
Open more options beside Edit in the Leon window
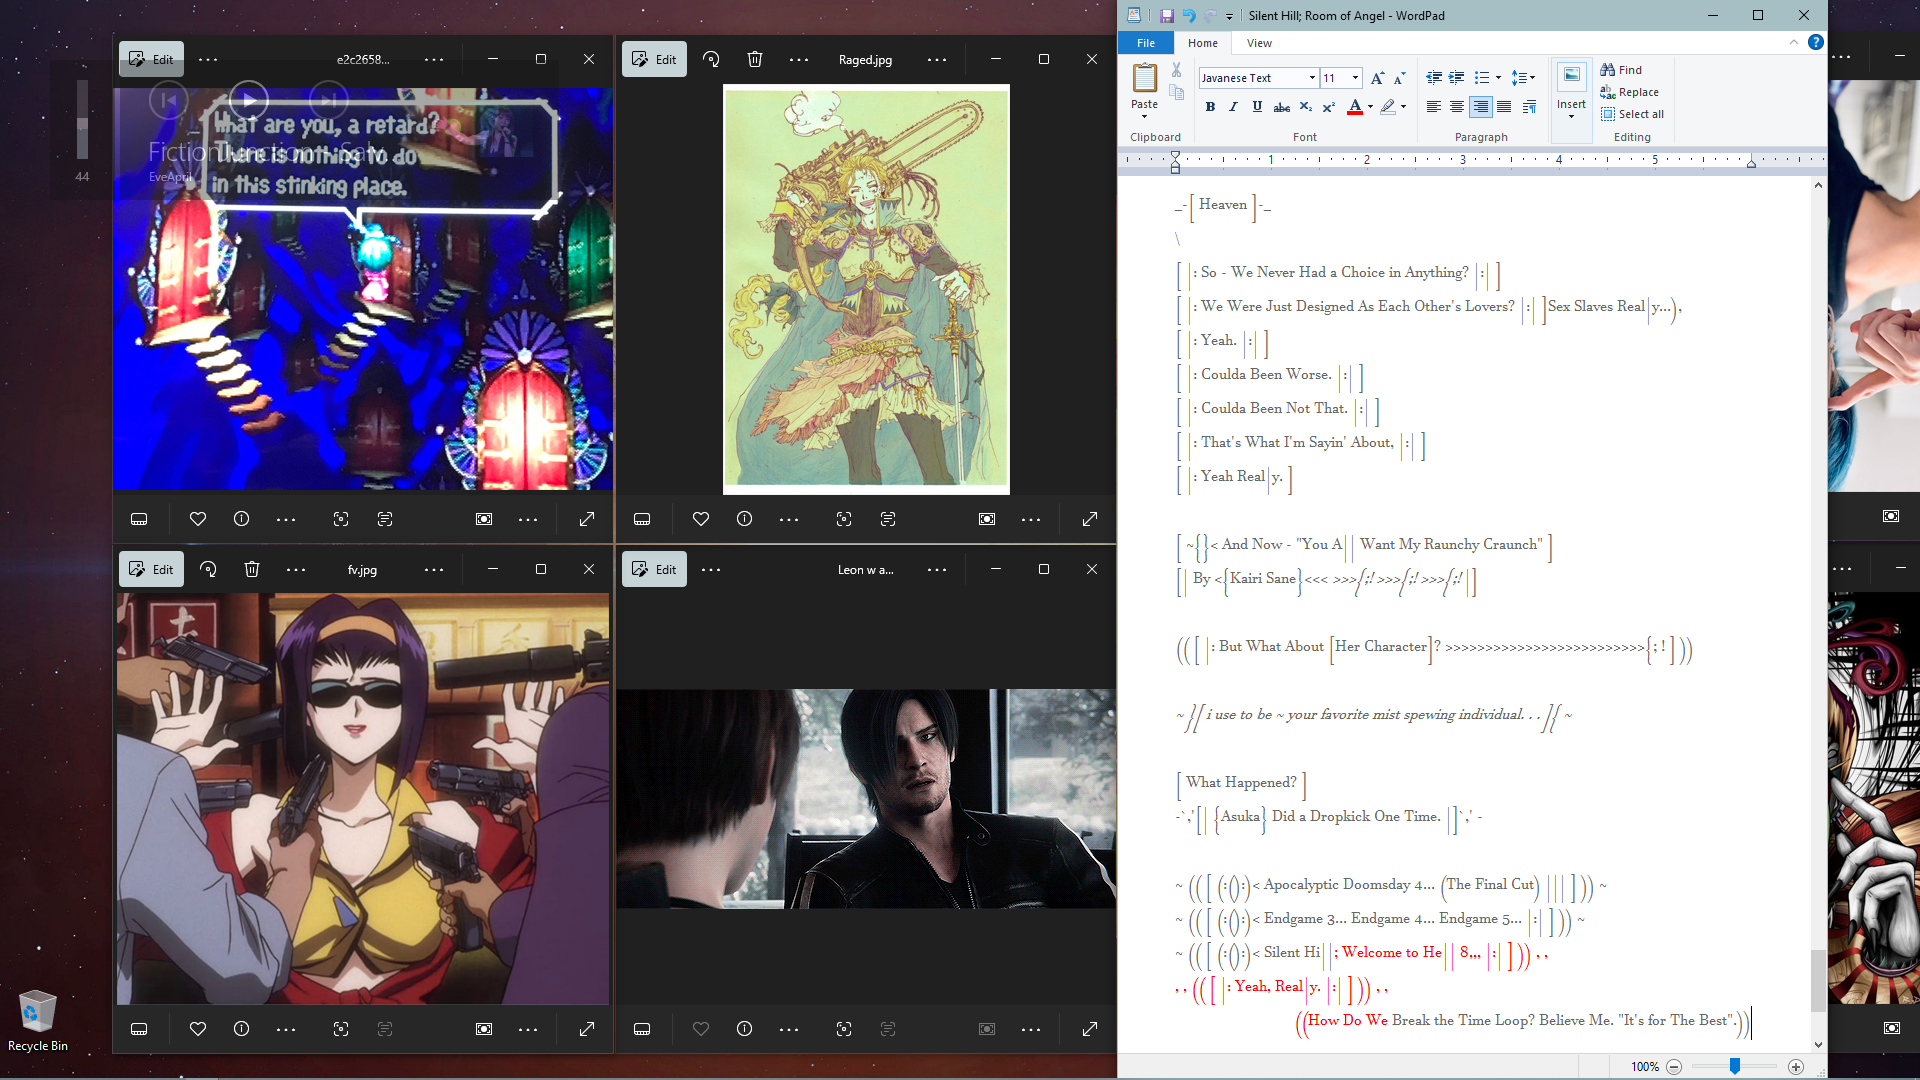pyautogui.click(x=711, y=570)
